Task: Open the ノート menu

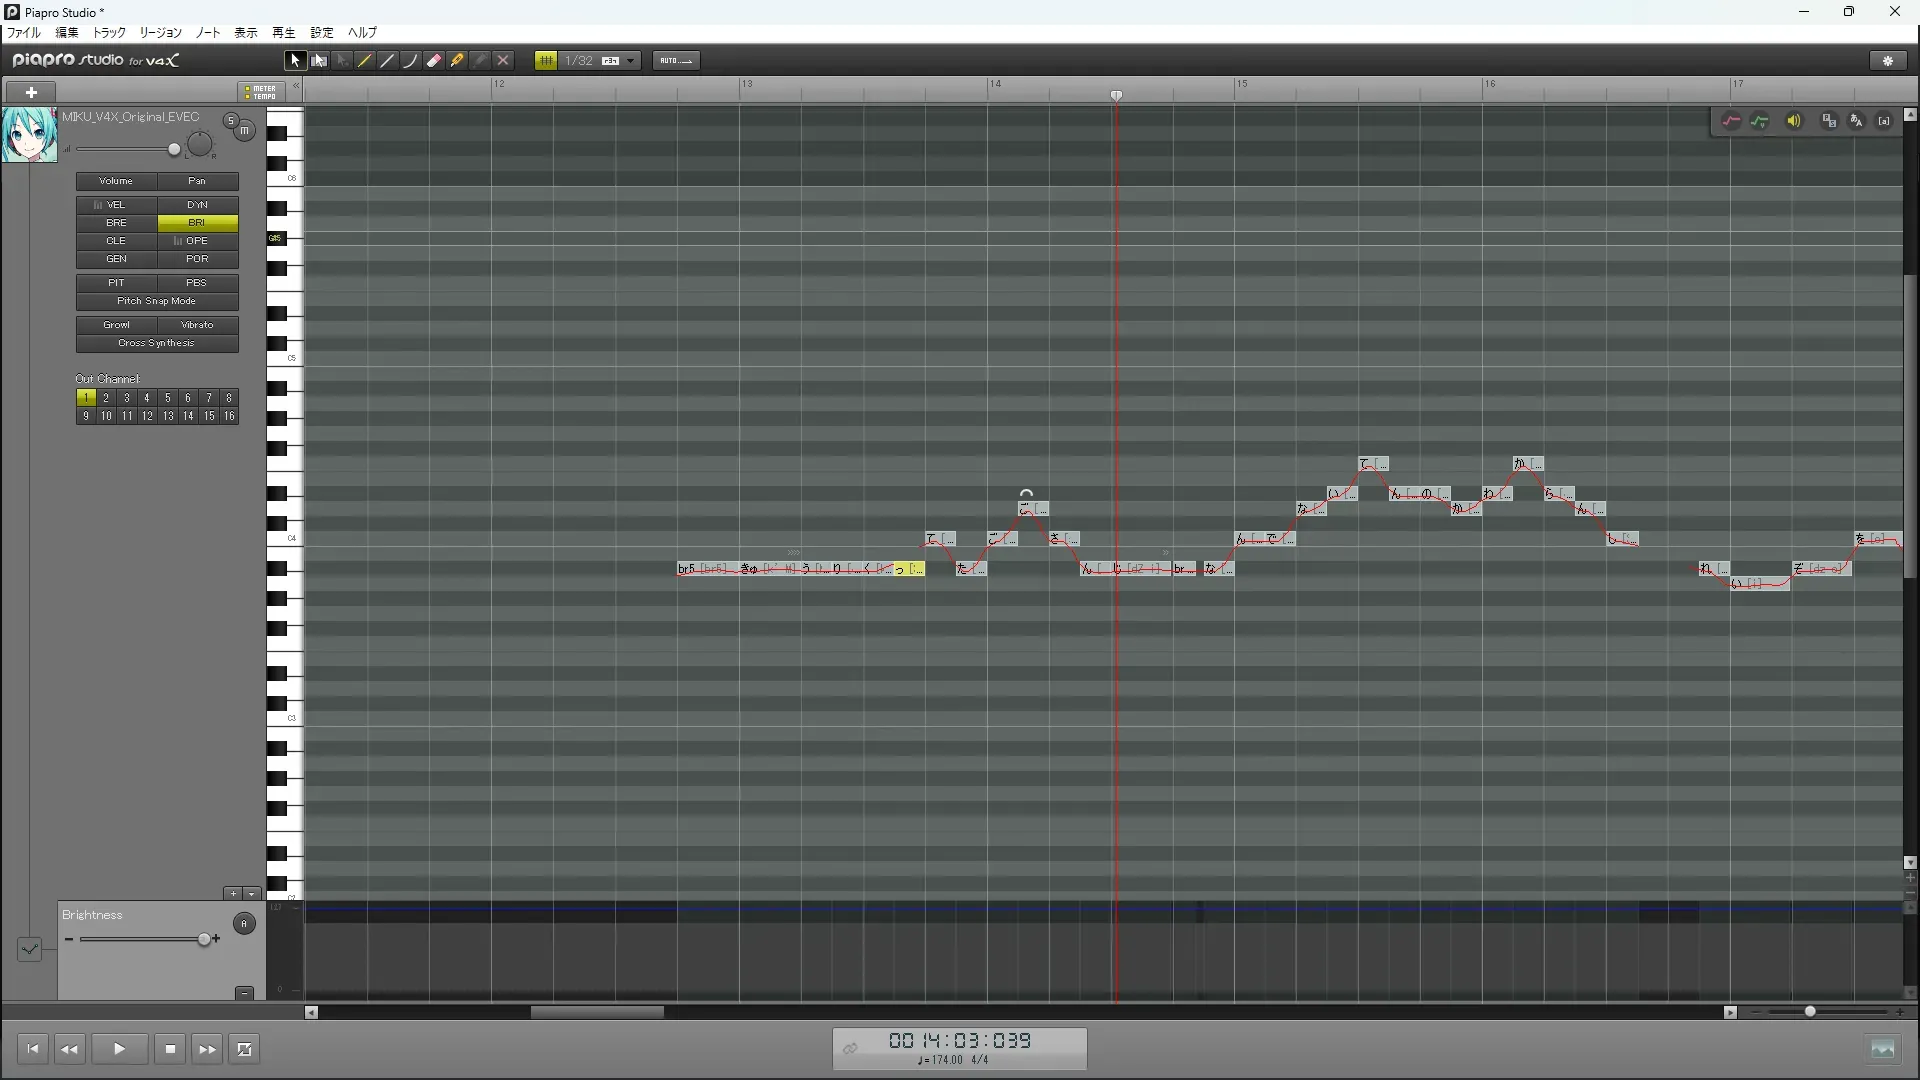Action: (x=207, y=33)
